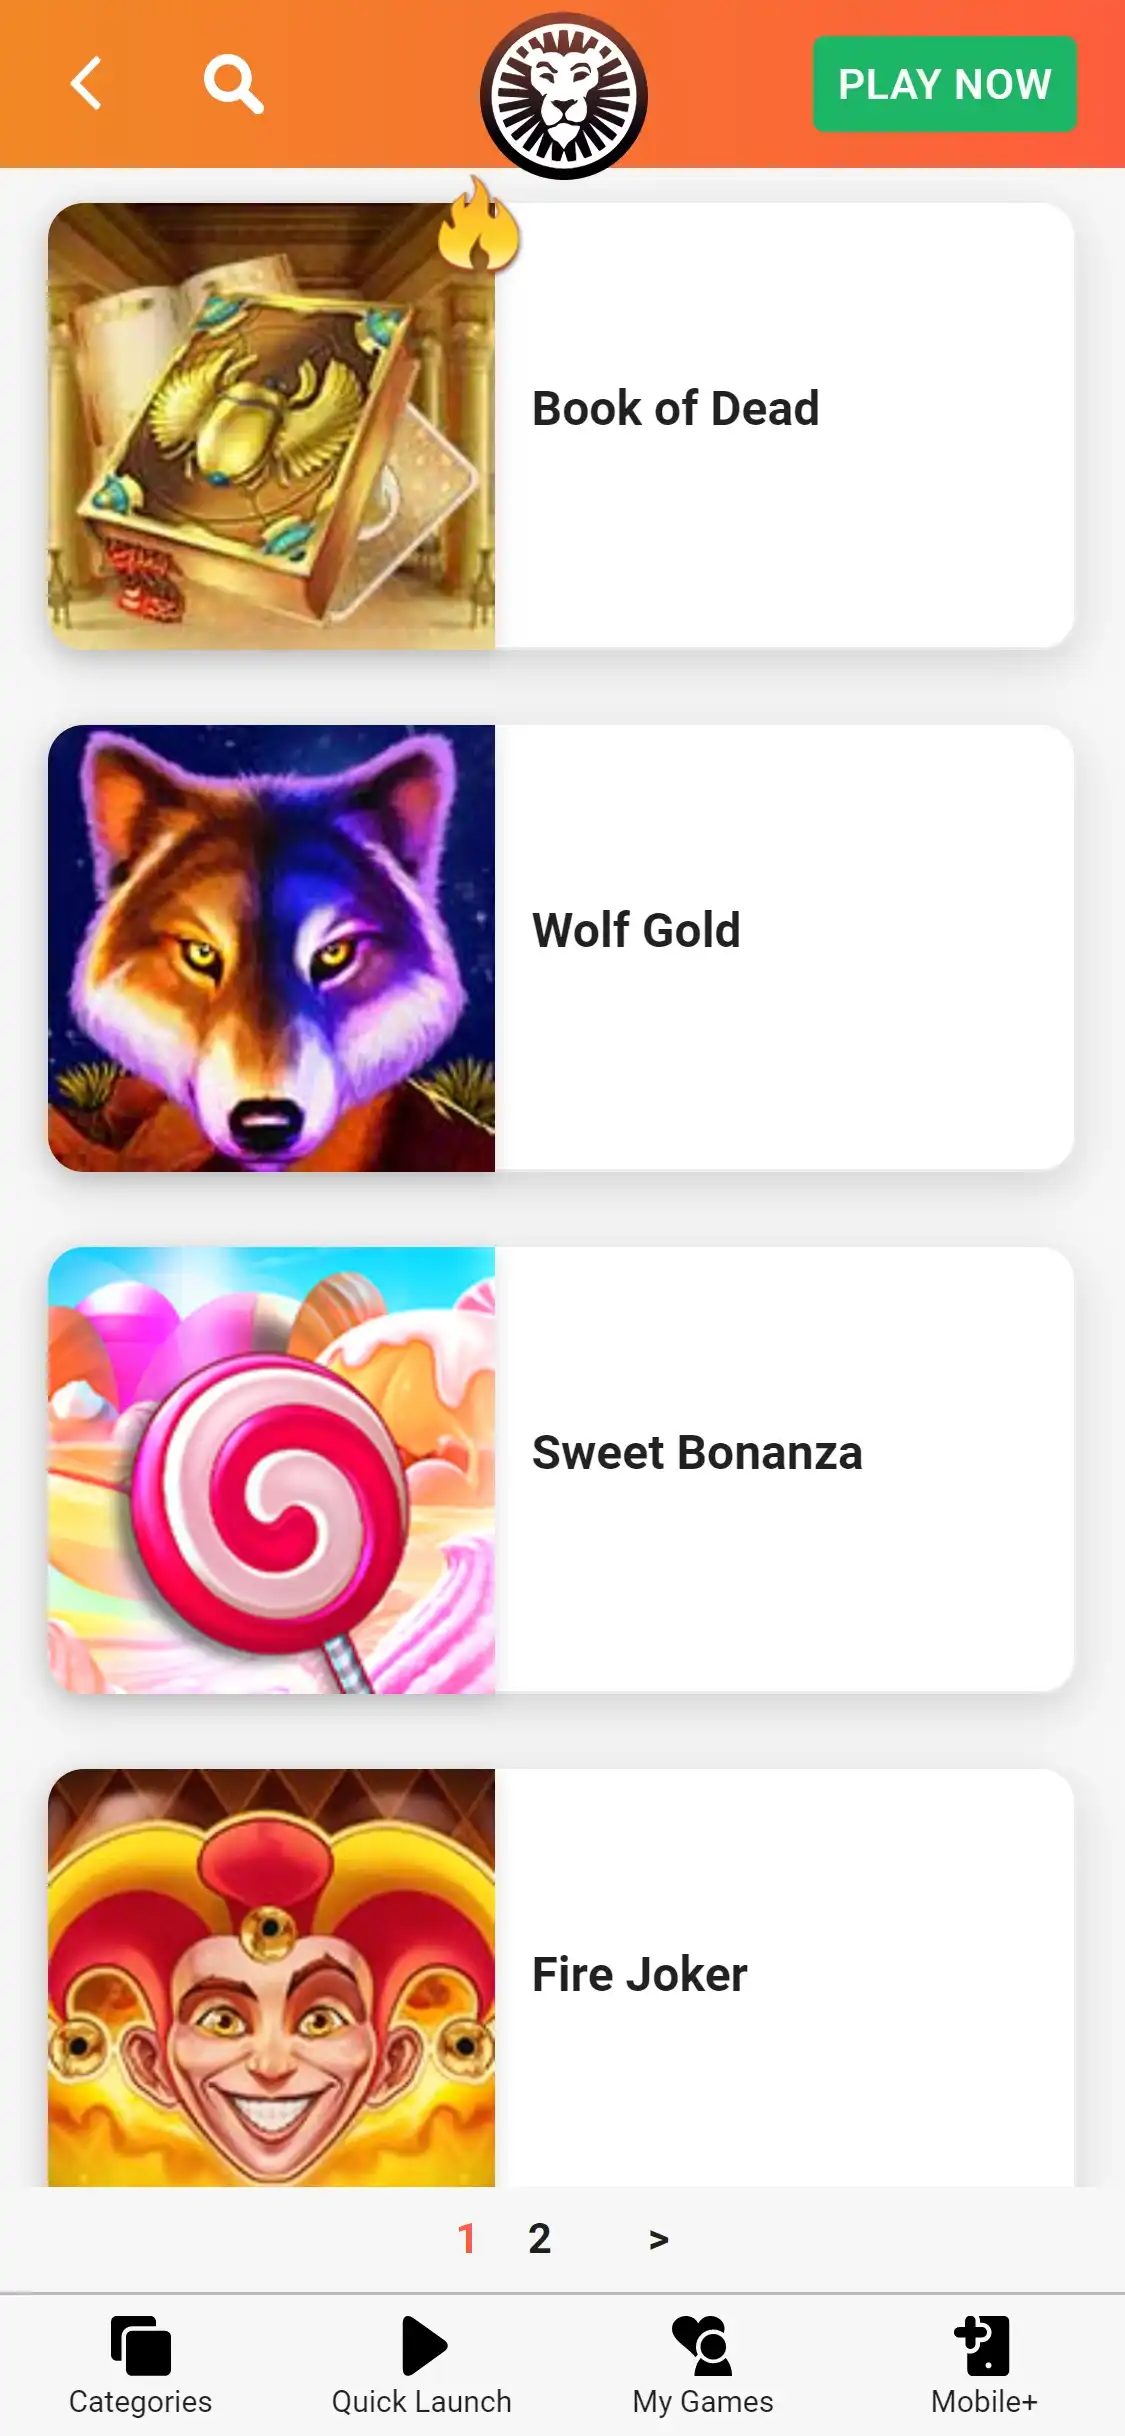Screen dimensions: 1125x2436
Task: Open the Fire Joker jester thumbnail
Action: click(x=271, y=1978)
